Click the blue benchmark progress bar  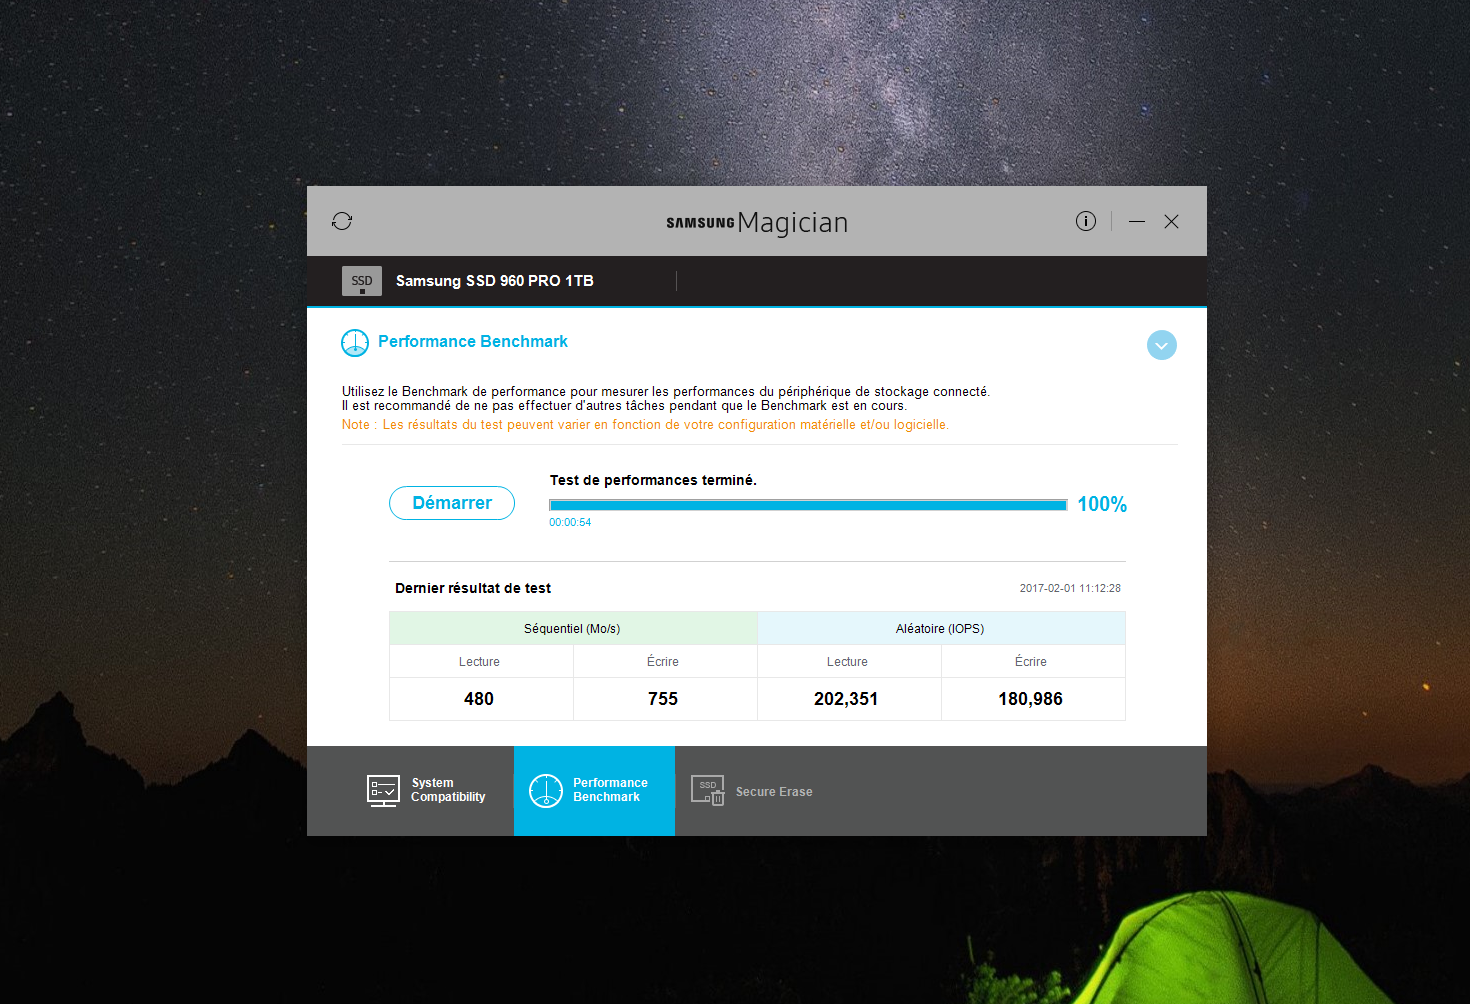808,505
